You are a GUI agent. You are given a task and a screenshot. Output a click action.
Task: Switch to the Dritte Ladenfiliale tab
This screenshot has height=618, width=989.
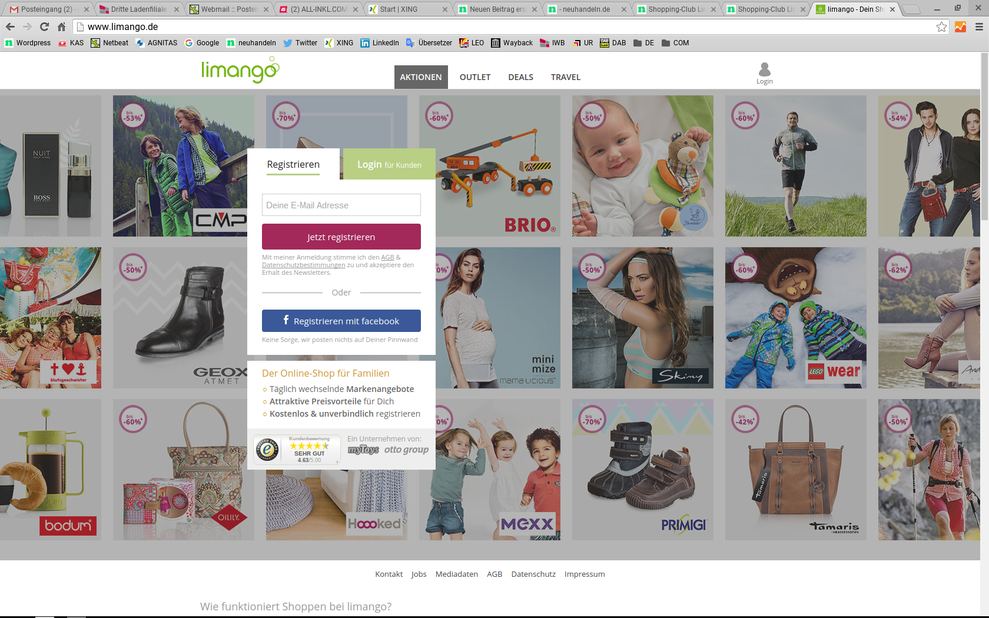point(139,9)
